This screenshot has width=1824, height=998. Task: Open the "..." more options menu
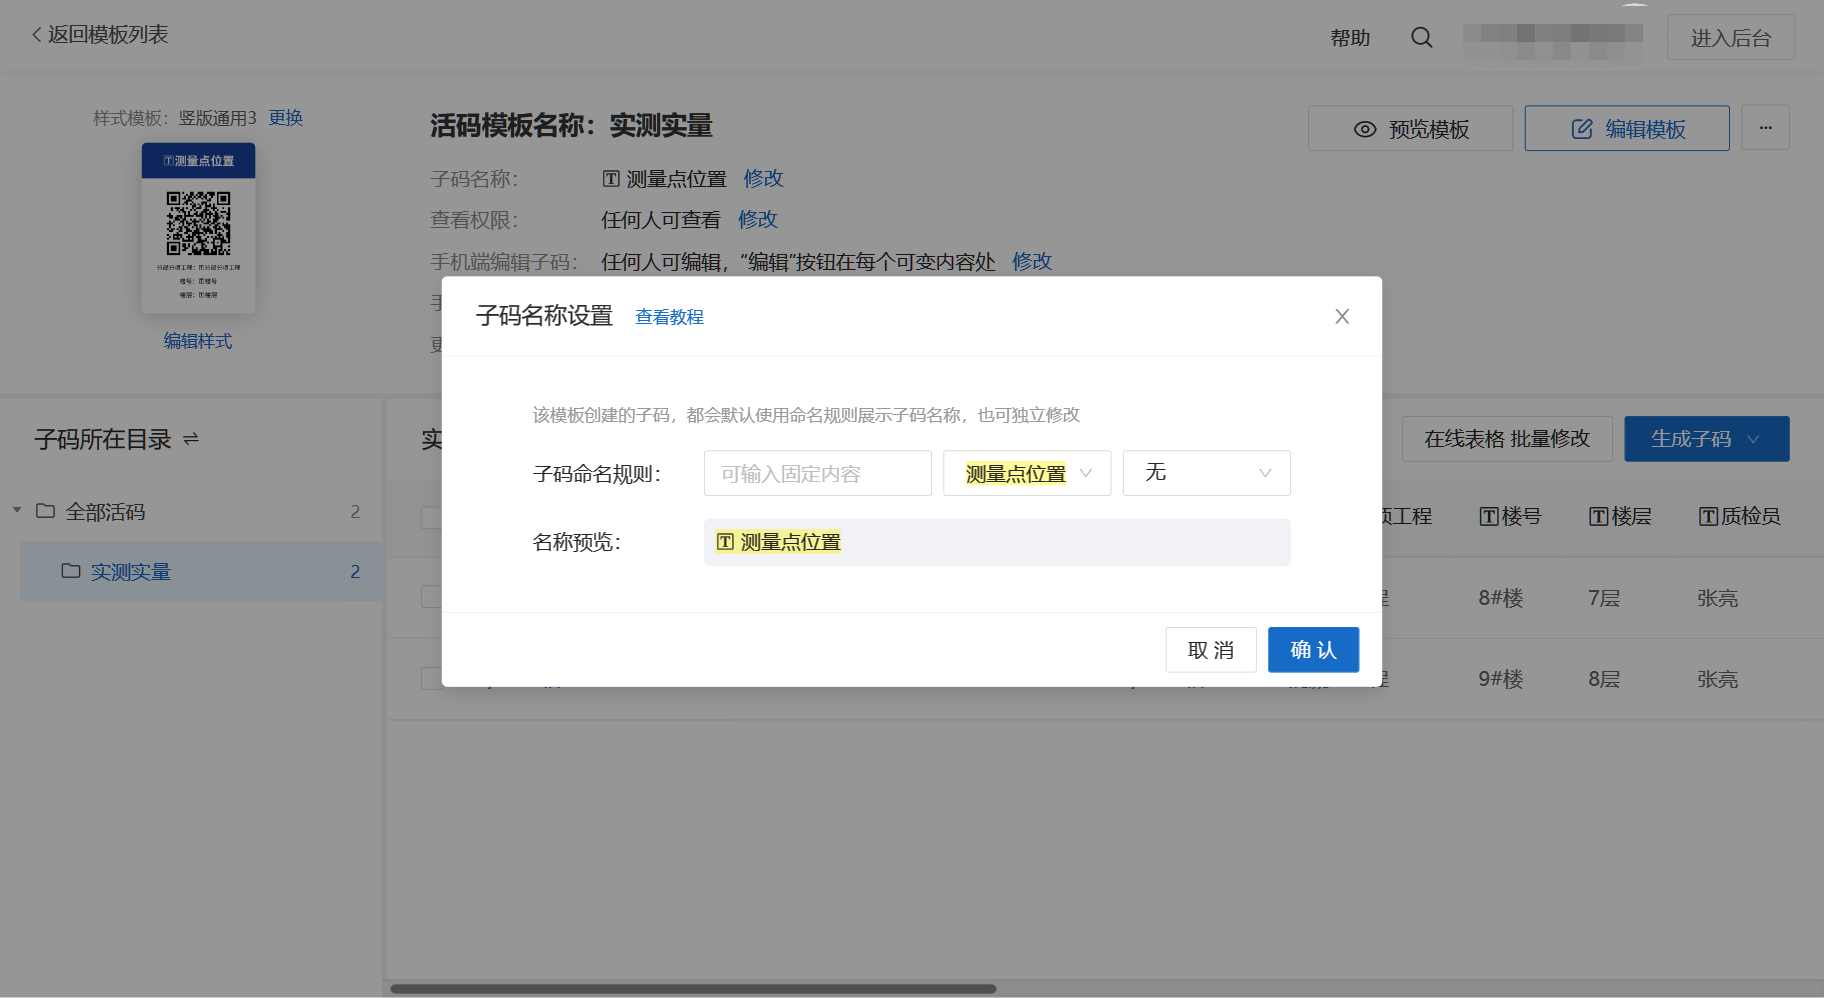point(1765,127)
